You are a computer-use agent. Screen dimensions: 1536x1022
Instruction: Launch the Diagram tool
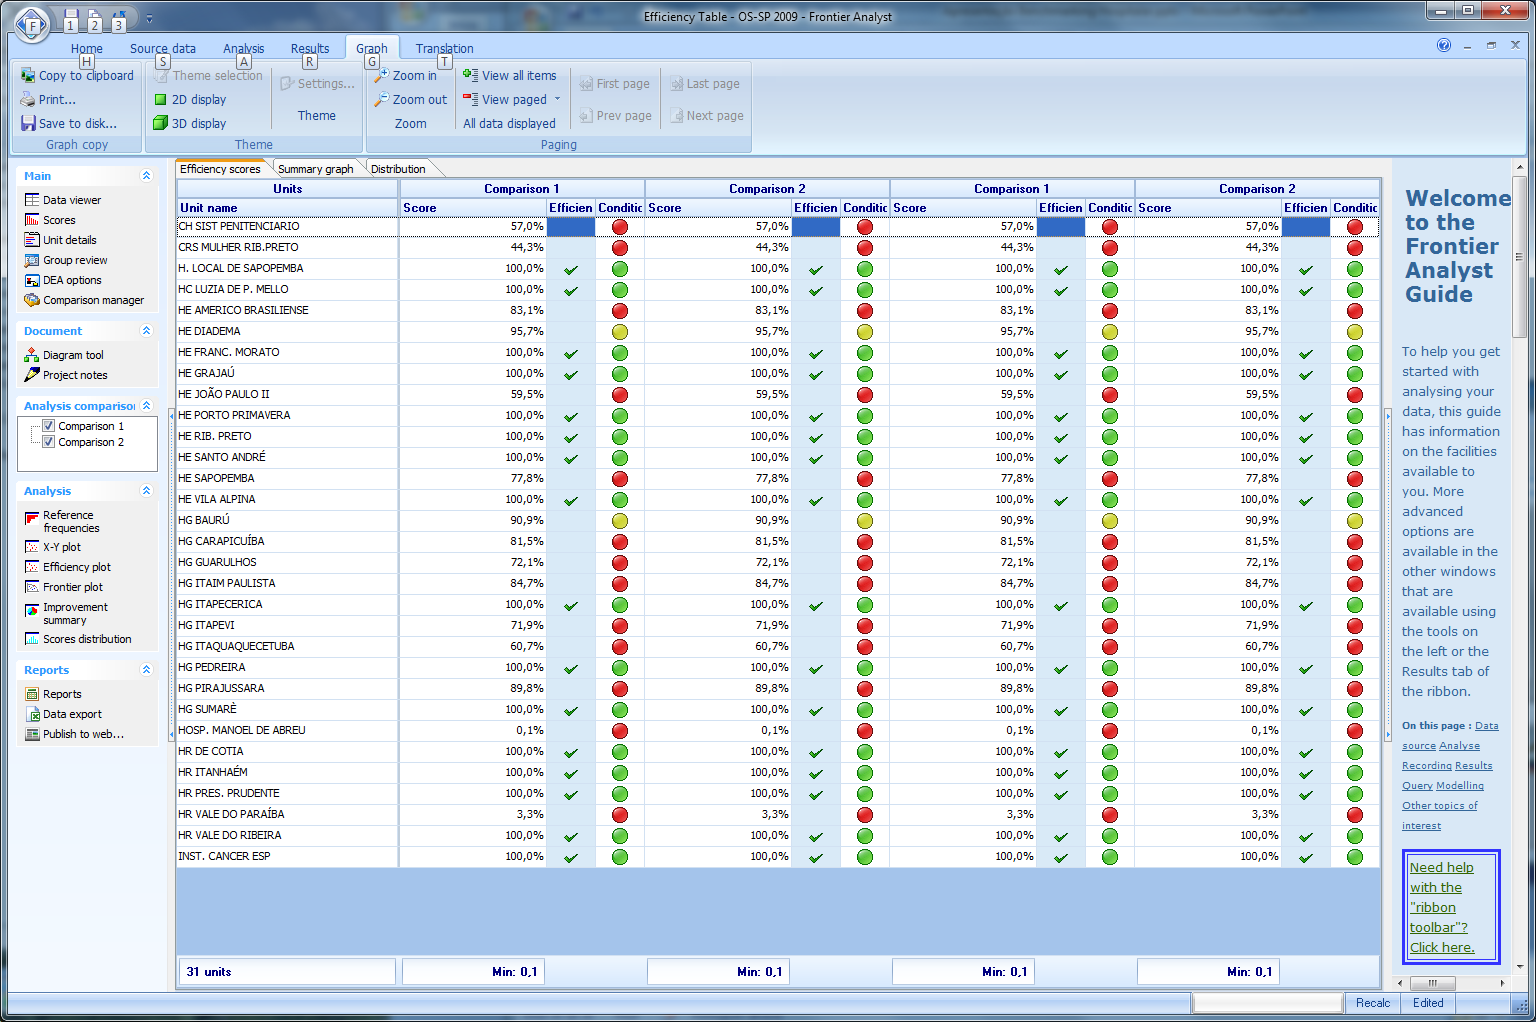pyautogui.click(x=64, y=355)
